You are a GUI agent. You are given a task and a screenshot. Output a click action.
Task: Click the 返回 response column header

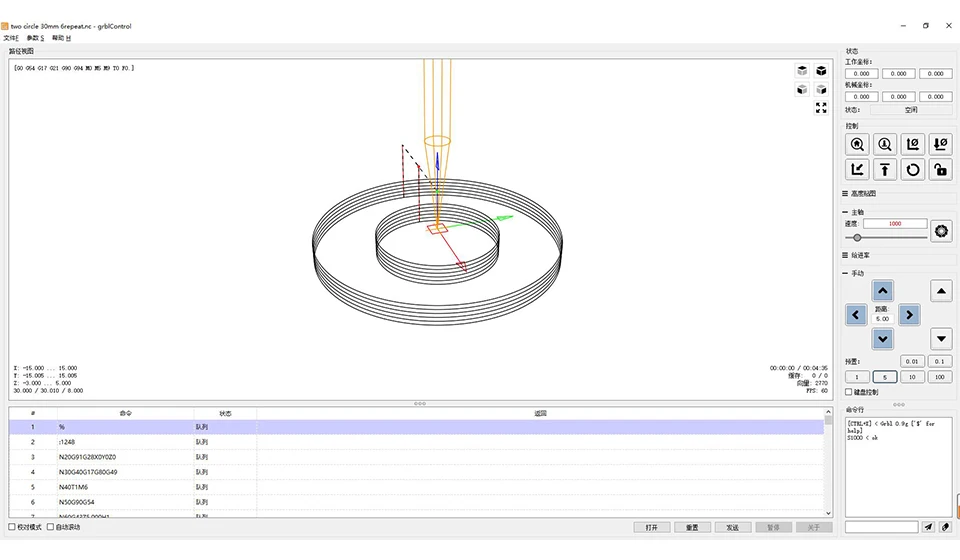(540, 413)
